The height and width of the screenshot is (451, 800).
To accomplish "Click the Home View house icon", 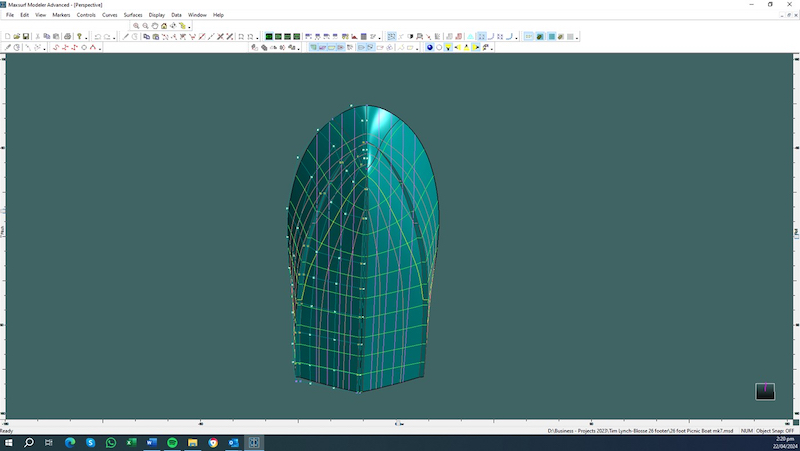I will tap(164, 26).
